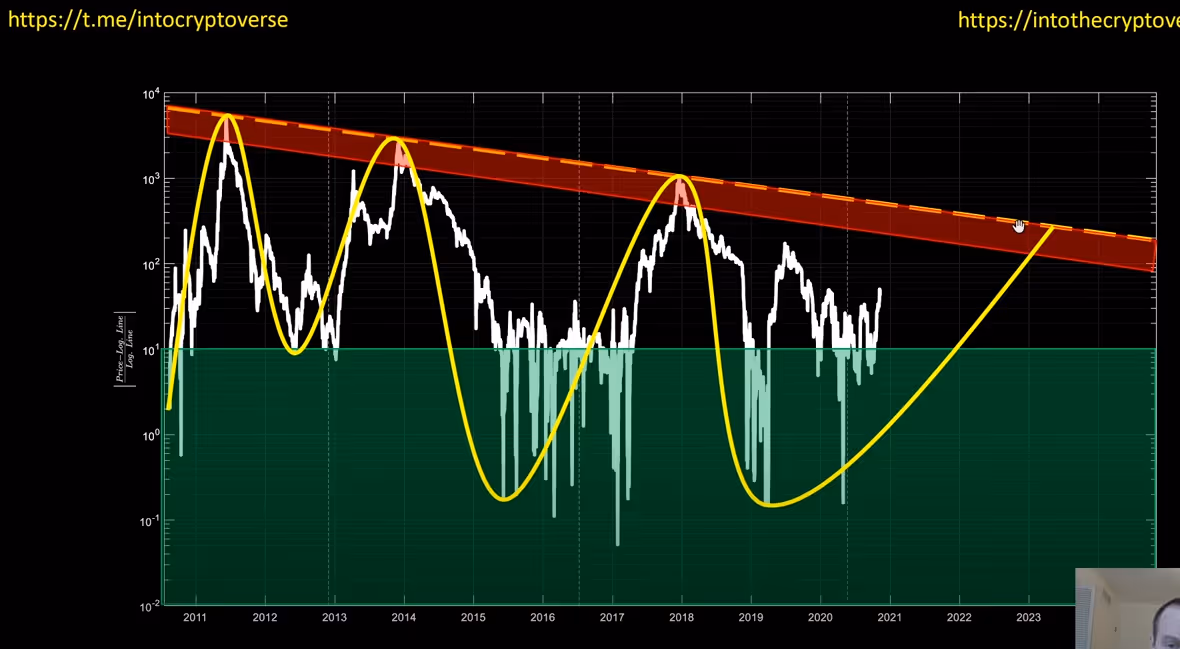
Task: Click the 10^-2 tick label on y-axis
Action: coord(150,606)
